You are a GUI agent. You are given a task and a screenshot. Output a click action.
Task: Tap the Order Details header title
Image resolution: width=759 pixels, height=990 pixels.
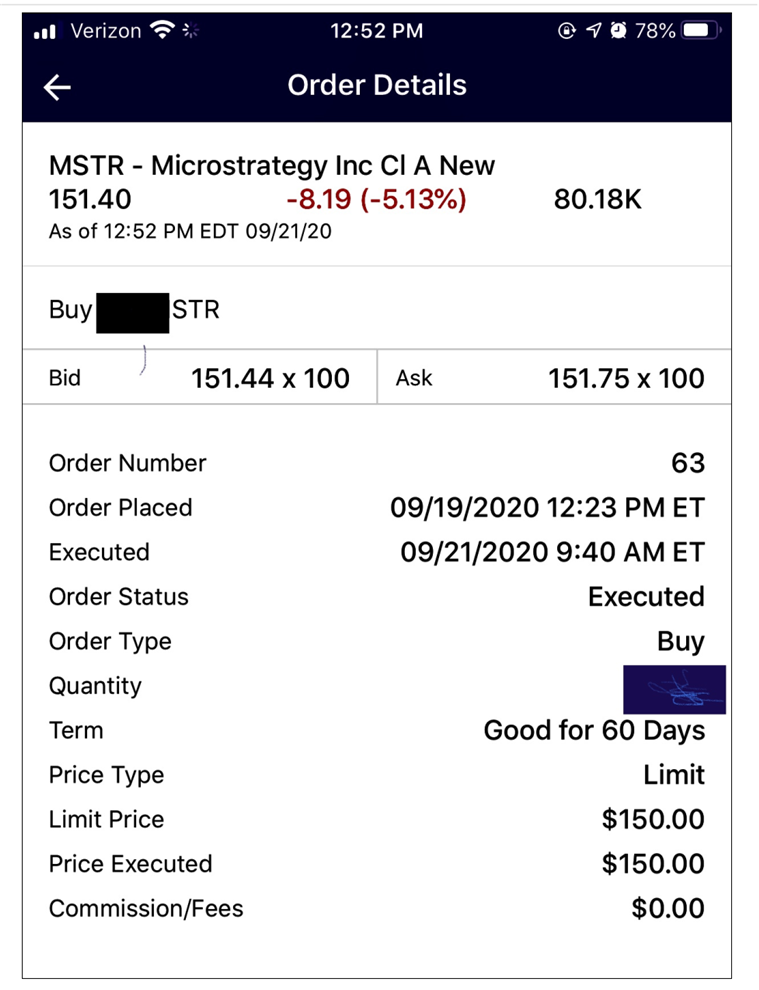[377, 85]
